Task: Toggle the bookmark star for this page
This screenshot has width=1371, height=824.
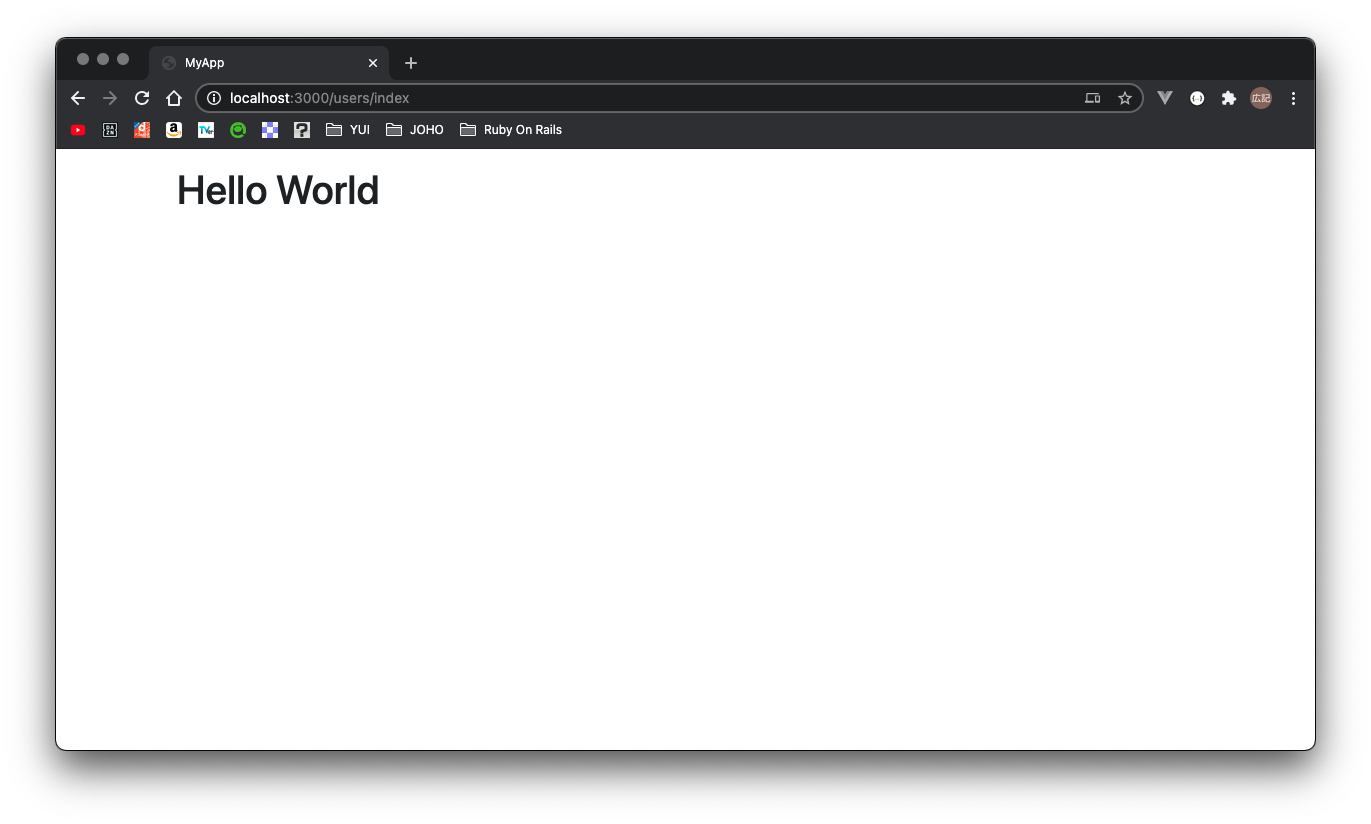Action: (x=1124, y=98)
